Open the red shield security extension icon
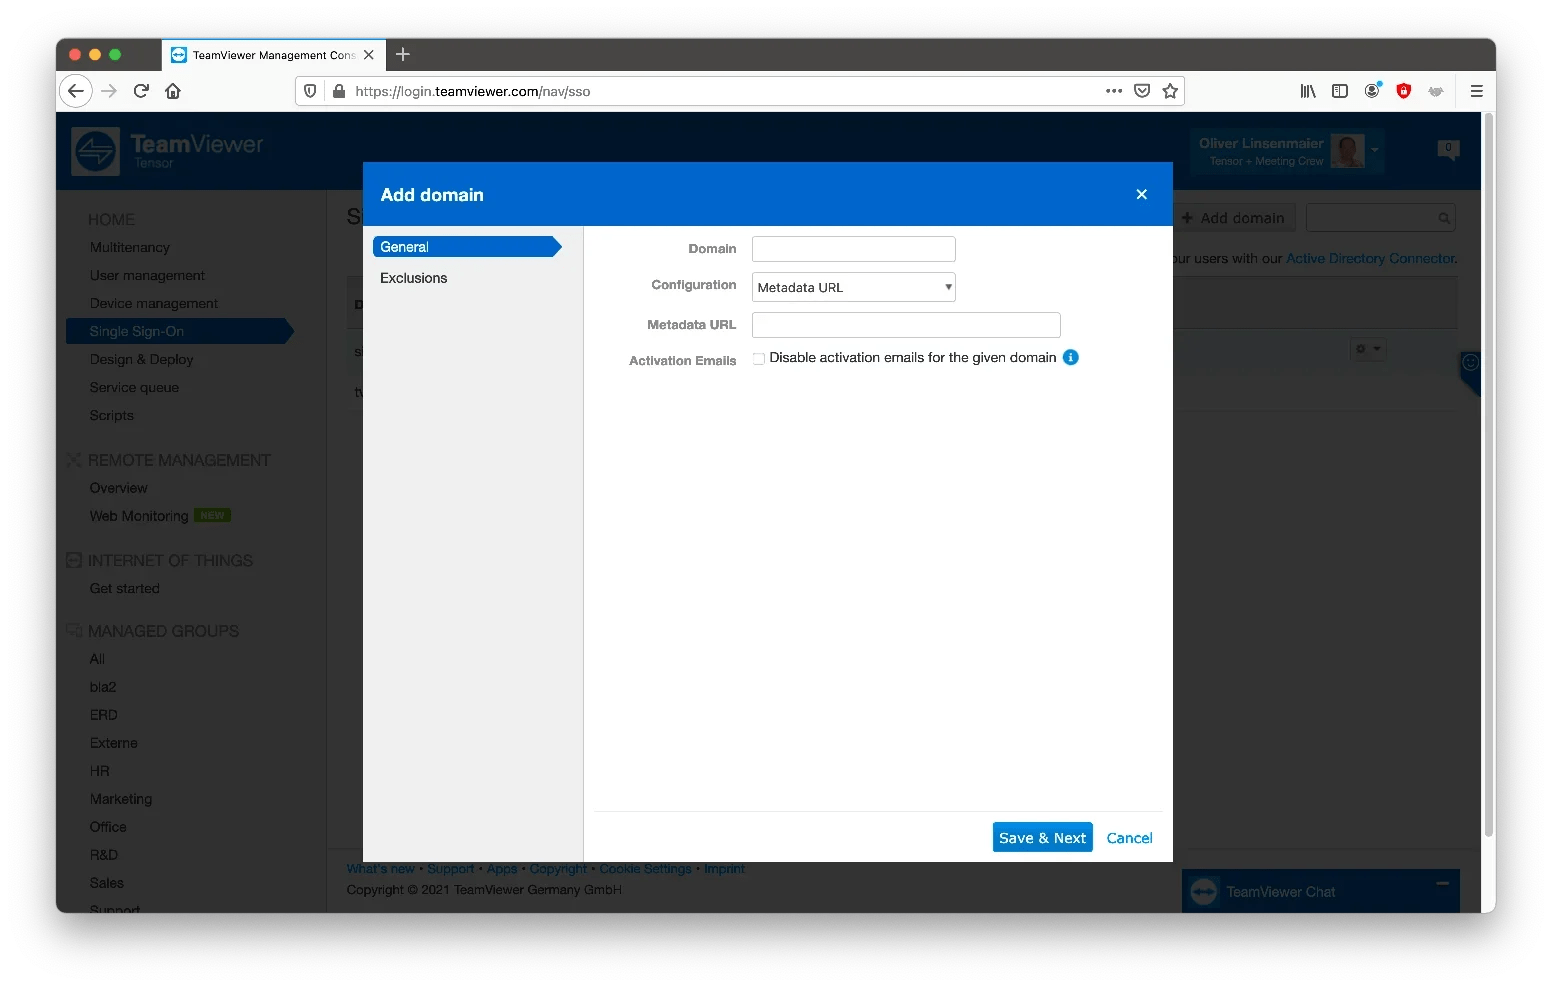 (x=1403, y=91)
